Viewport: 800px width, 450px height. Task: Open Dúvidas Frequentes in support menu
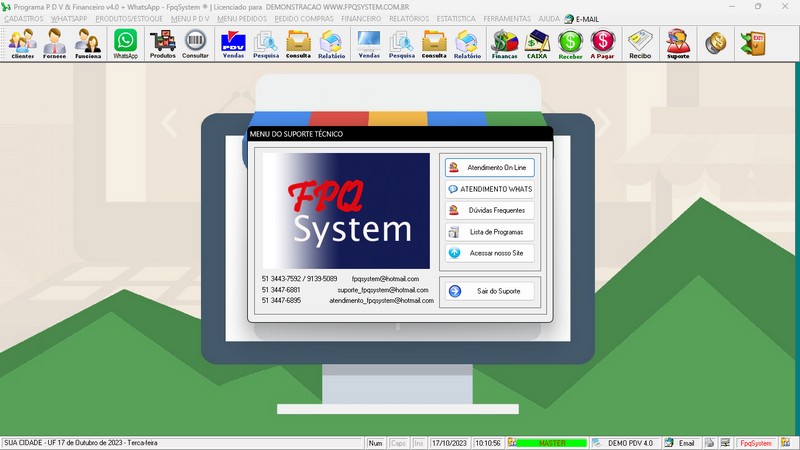click(490, 210)
